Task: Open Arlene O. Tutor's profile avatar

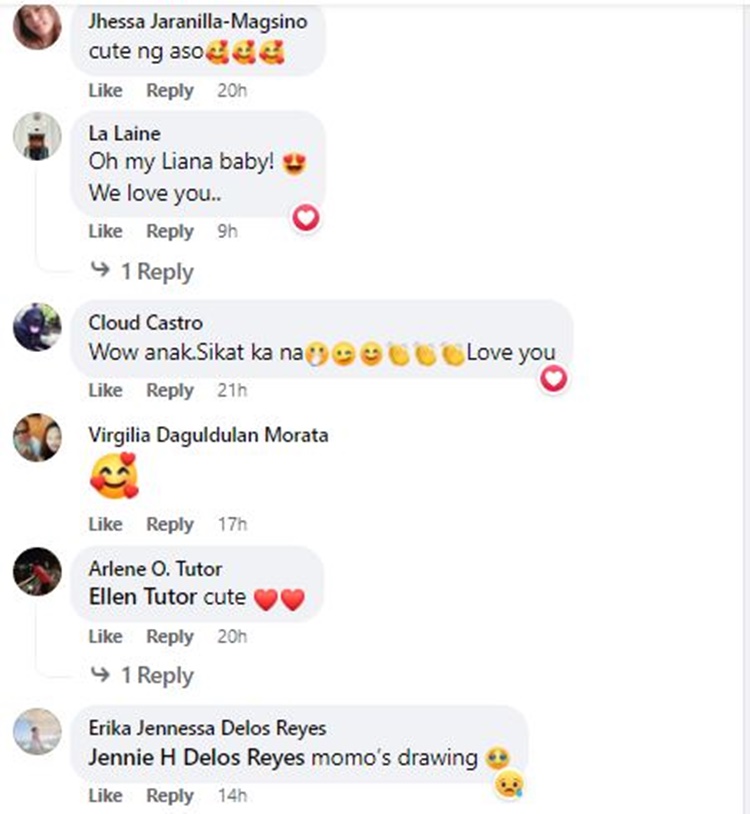Action: click(x=37, y=572)
